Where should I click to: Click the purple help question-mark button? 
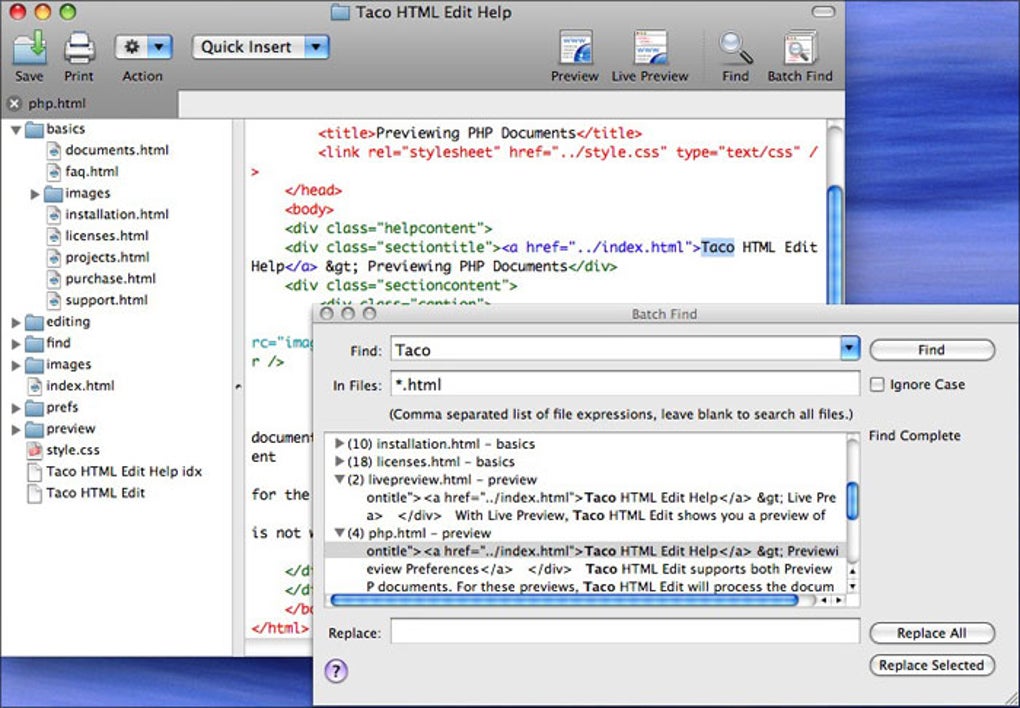pyautogui.click(x=336, y=671)
